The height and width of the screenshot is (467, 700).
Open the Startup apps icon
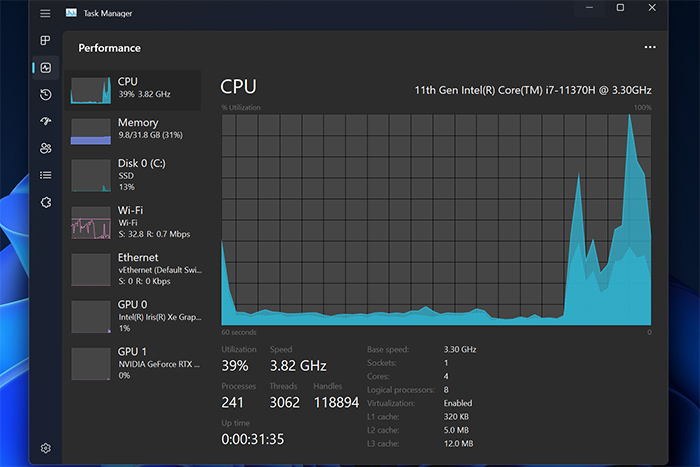(x=46, y=121)
